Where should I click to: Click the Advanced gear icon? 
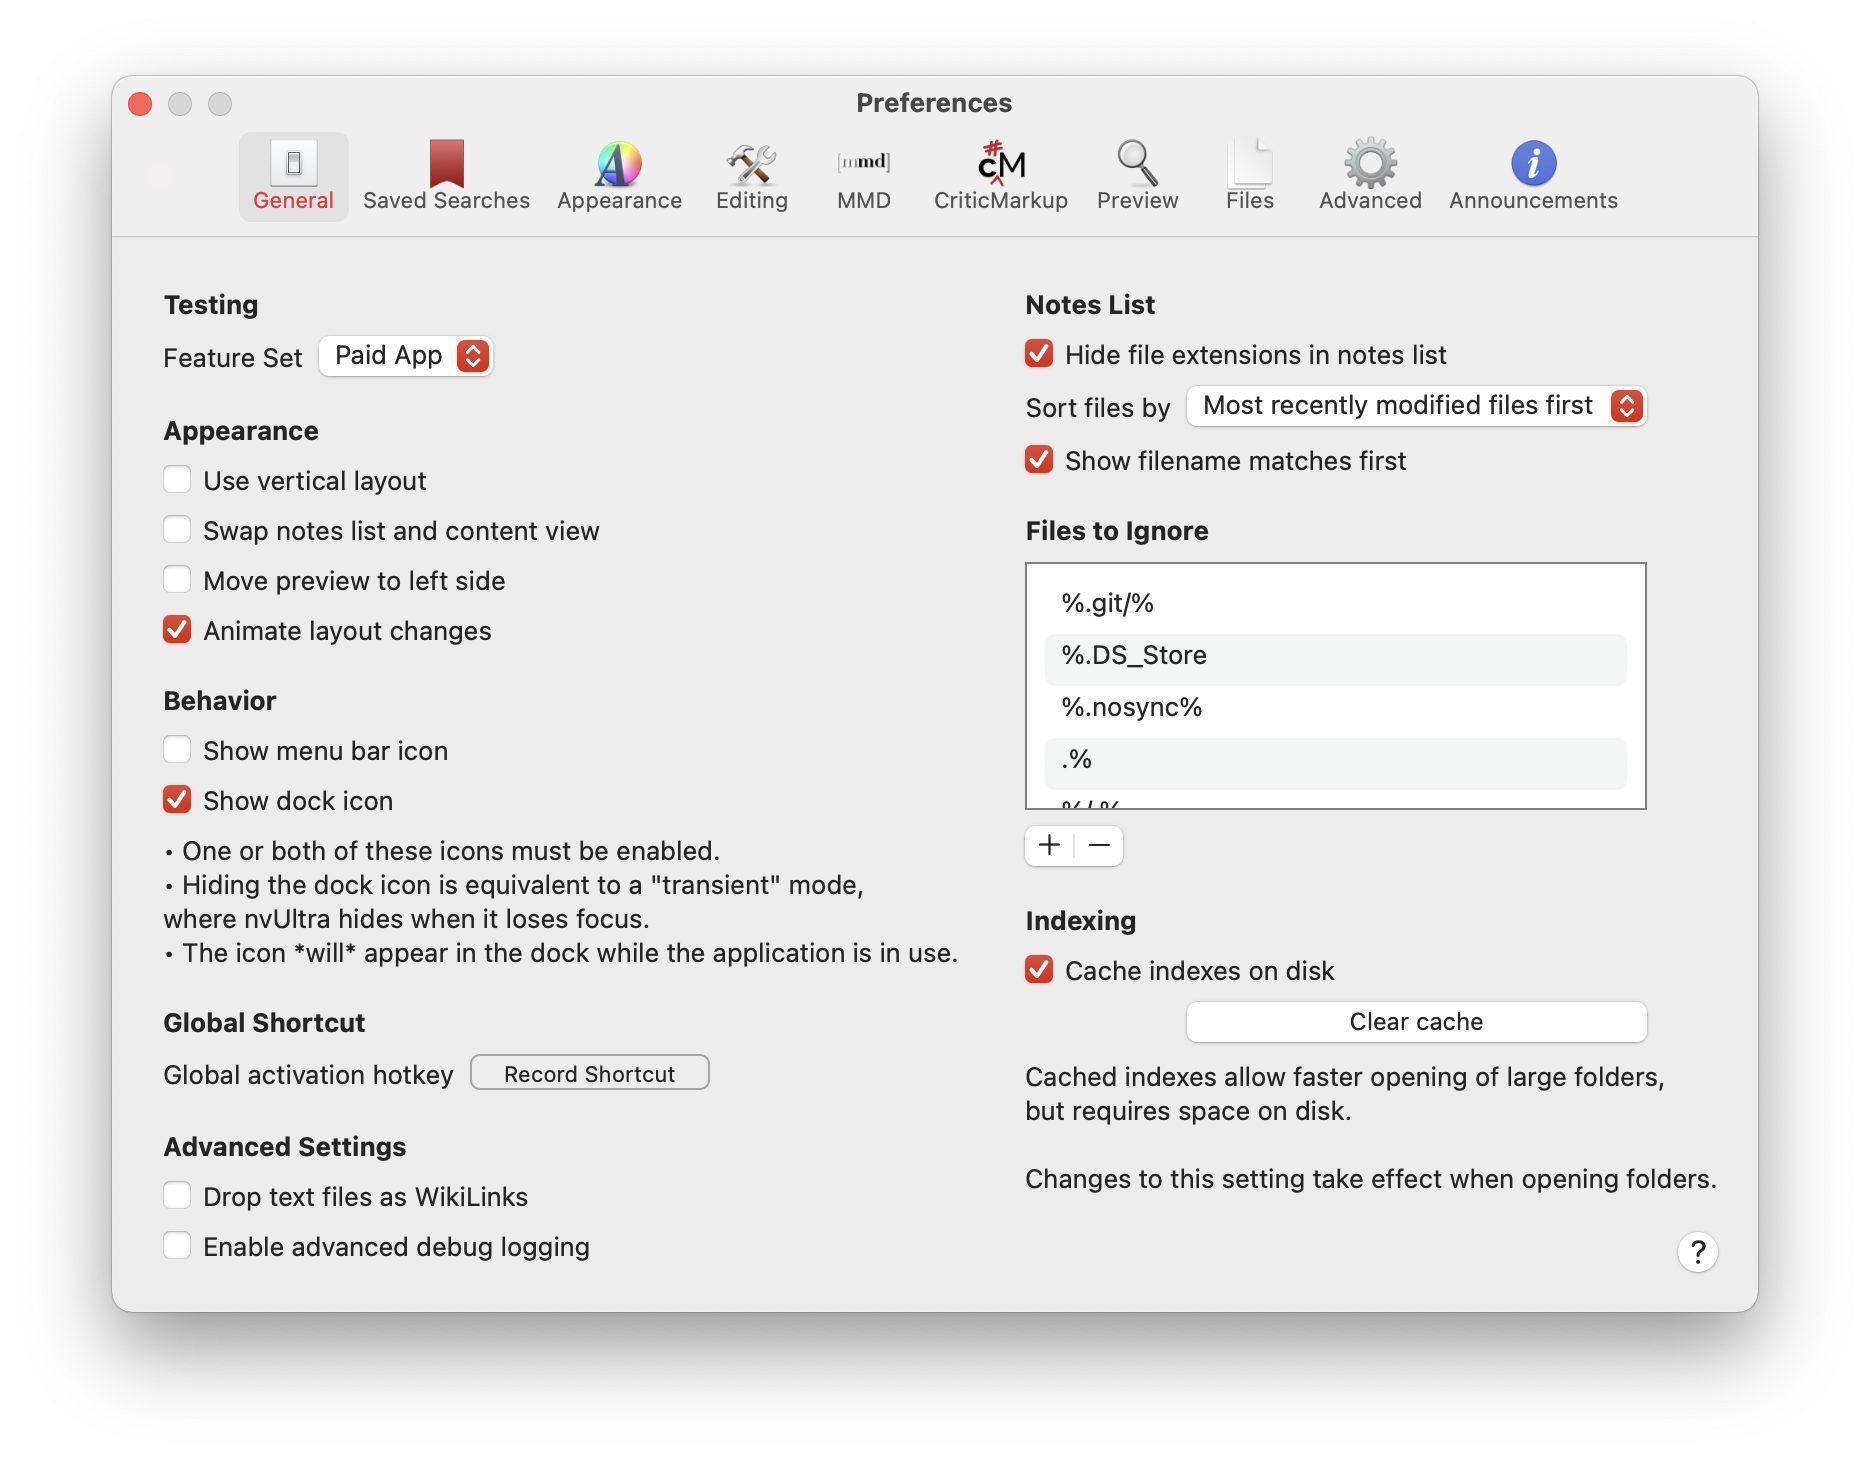pos(1370,164)
